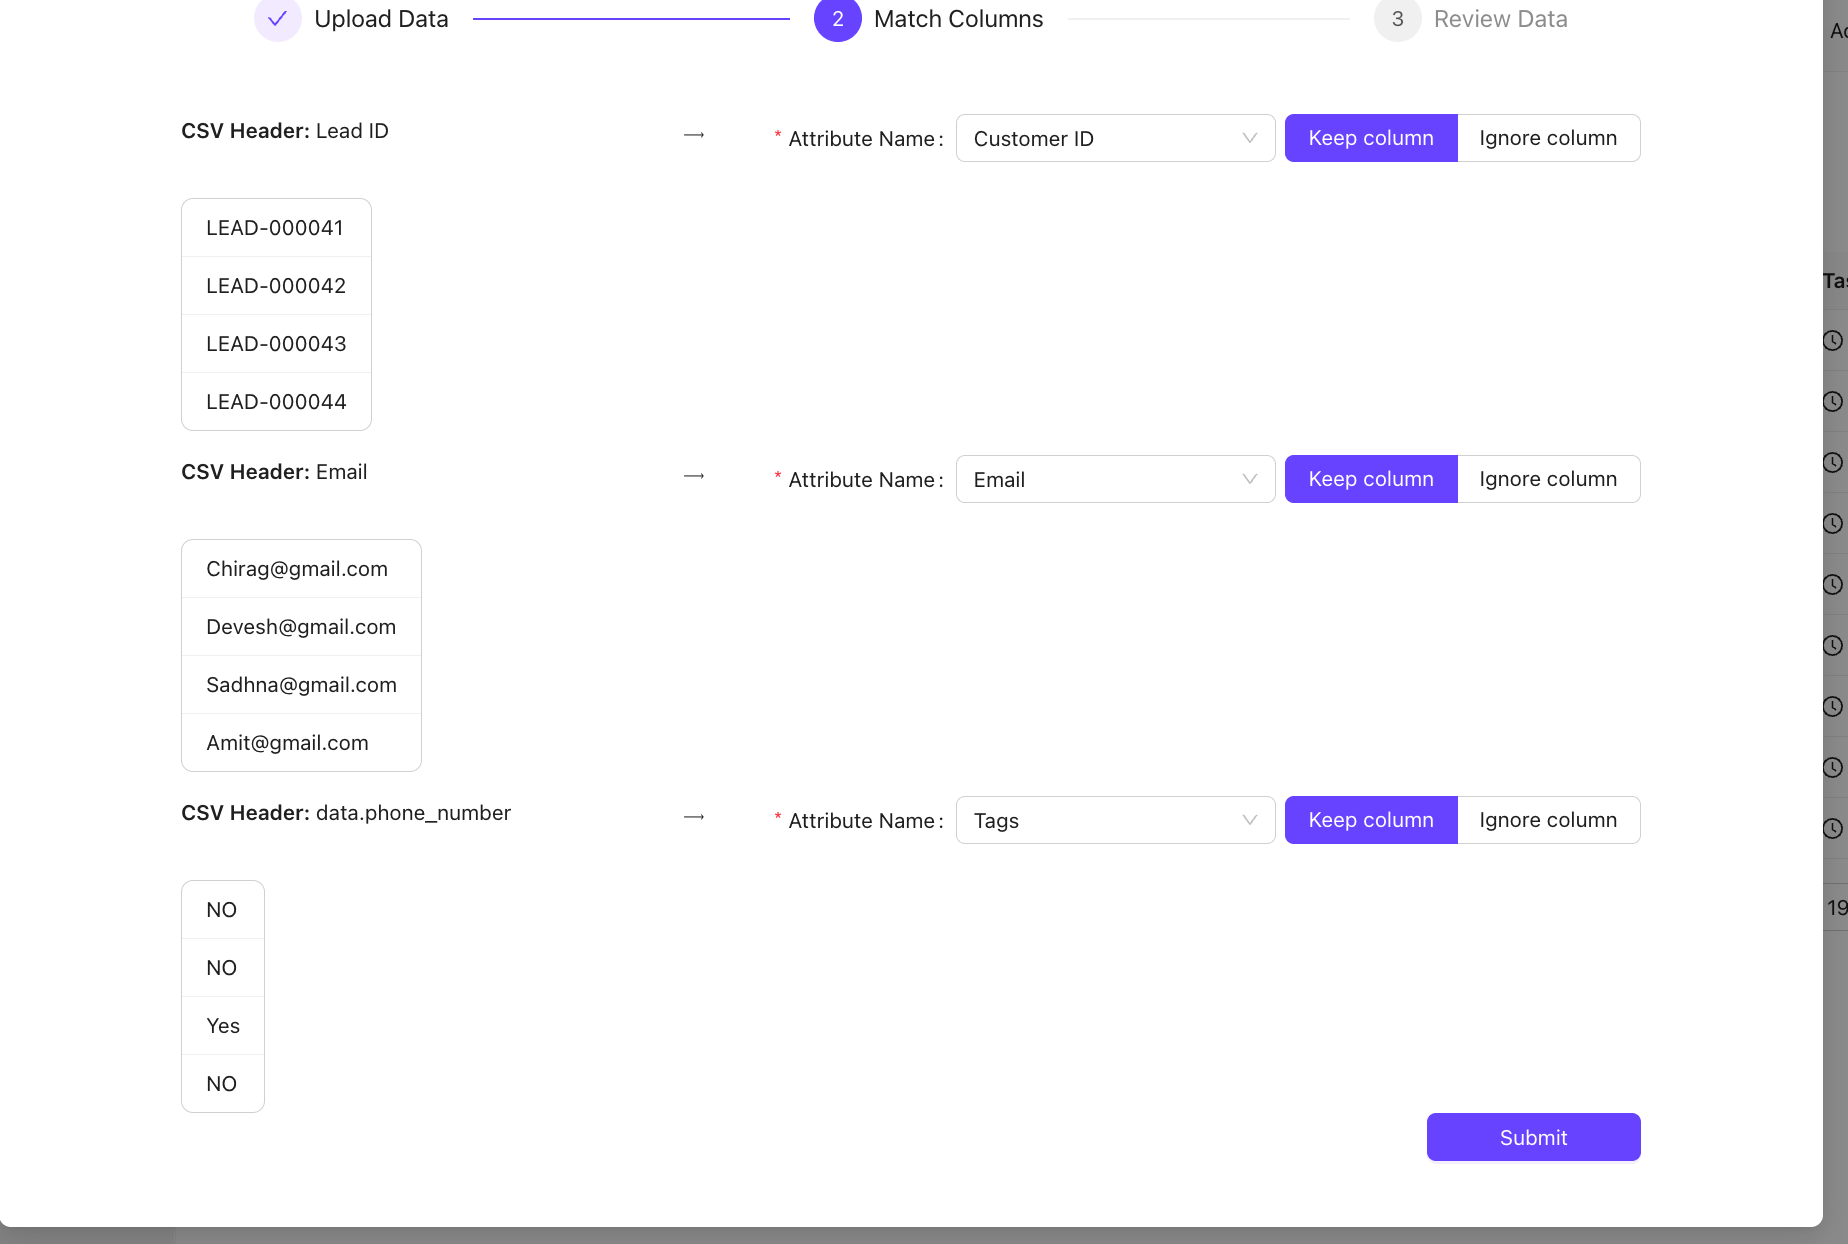The image size is (1848, 1244).
Task: Expand the Tags attribute dropdown
Action: pos(1114,821)
